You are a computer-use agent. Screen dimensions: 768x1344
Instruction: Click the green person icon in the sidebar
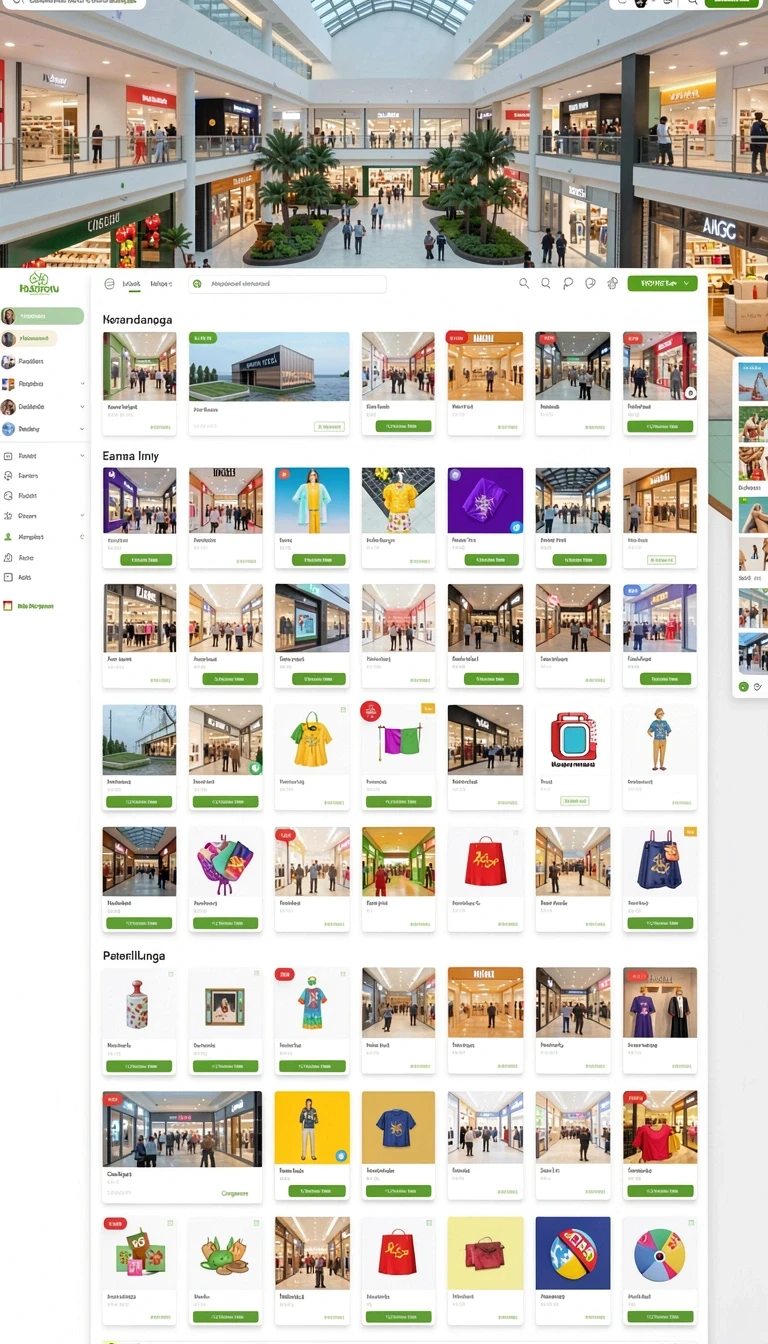(9, 537)
